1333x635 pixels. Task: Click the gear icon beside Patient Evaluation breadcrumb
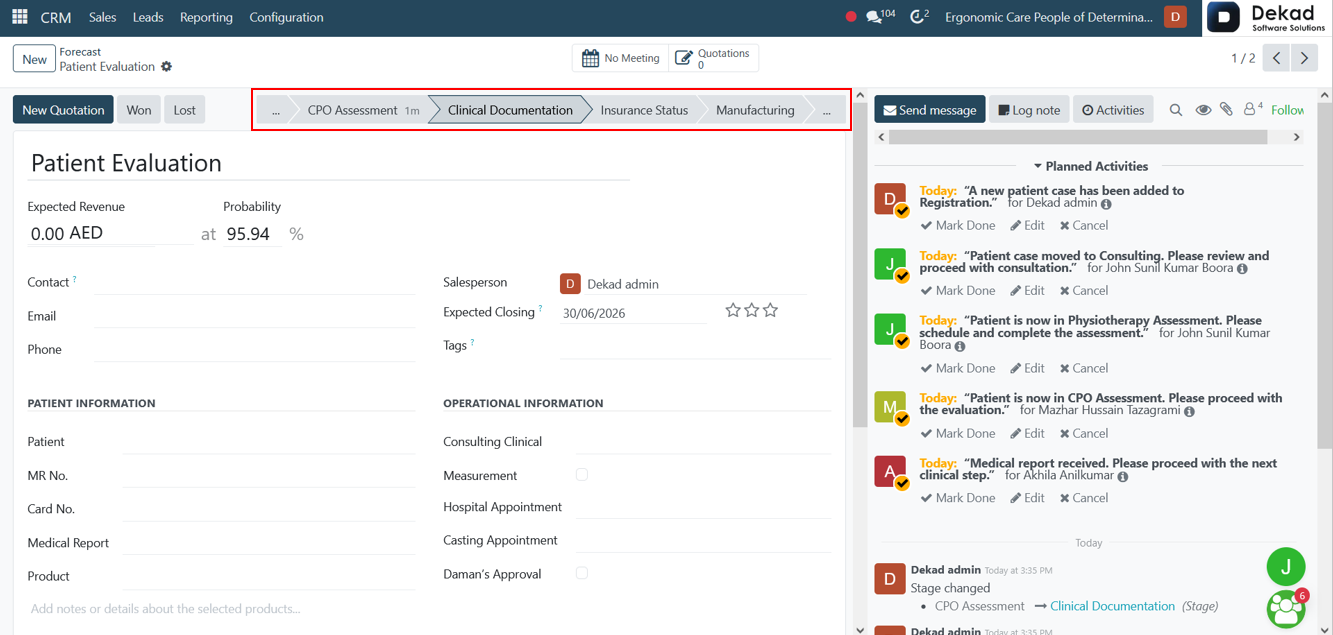167,67
